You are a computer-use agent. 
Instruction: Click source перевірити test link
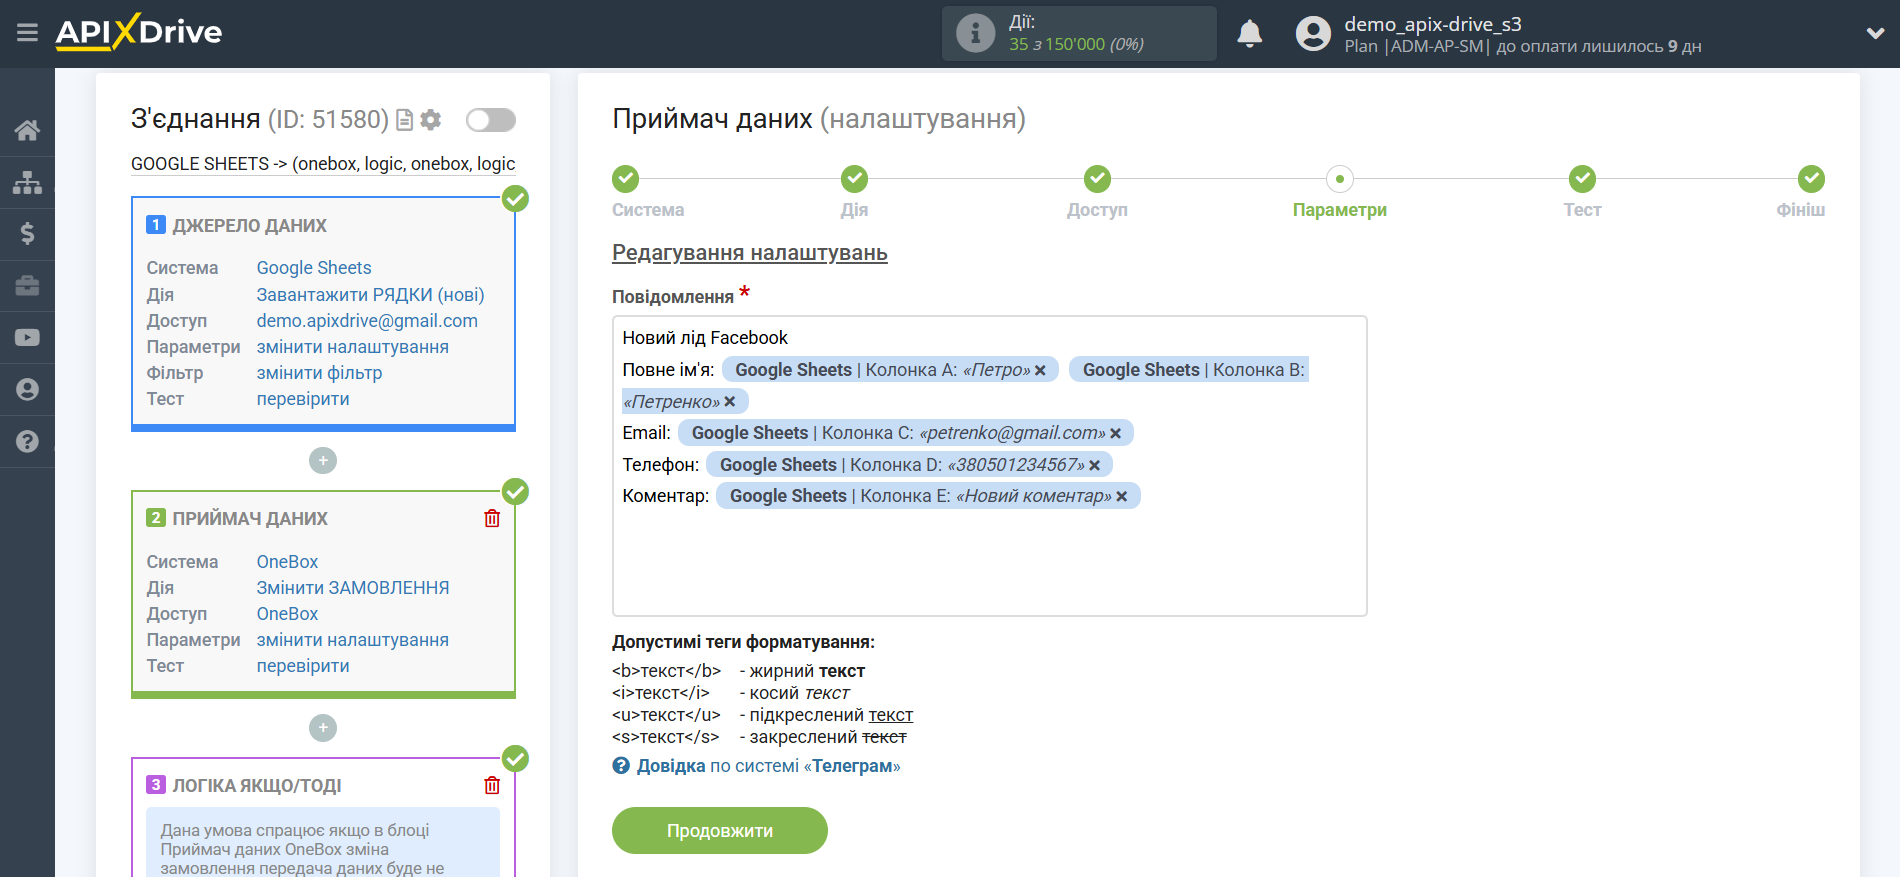coord(303,399)
